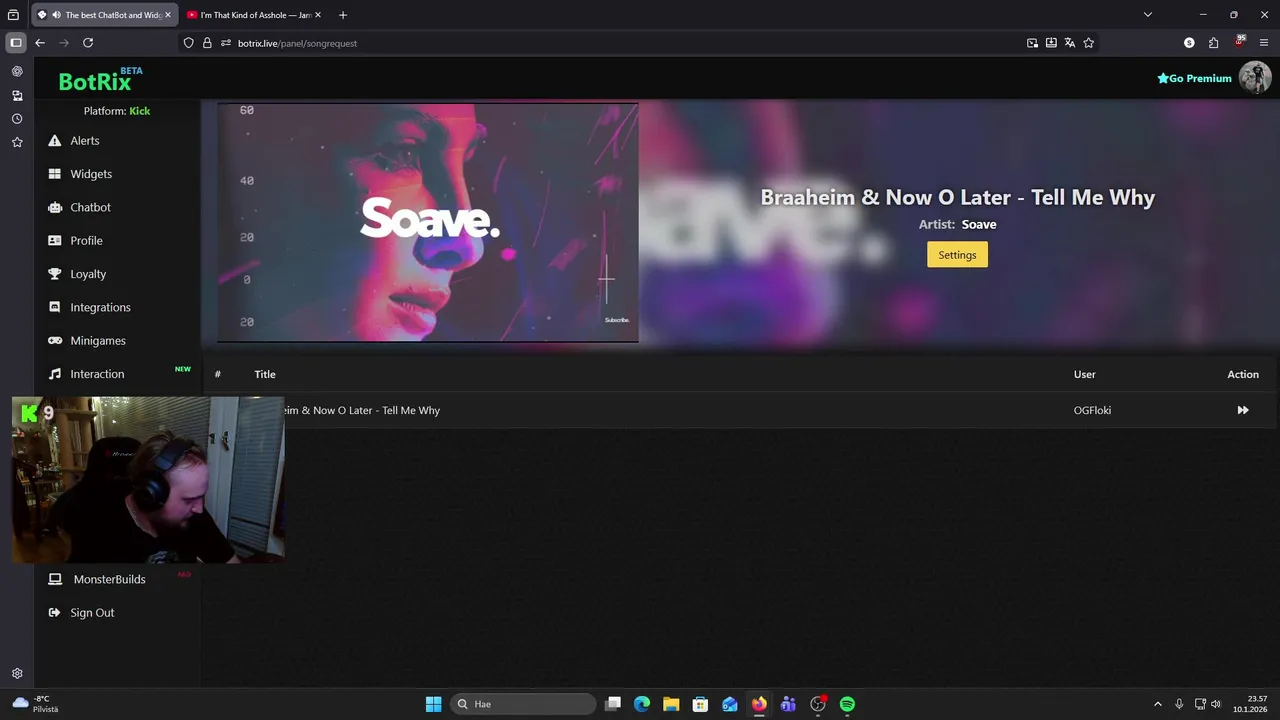Close the BotRix browser tab
The image size is (1280, 720).
click(168, 15)
